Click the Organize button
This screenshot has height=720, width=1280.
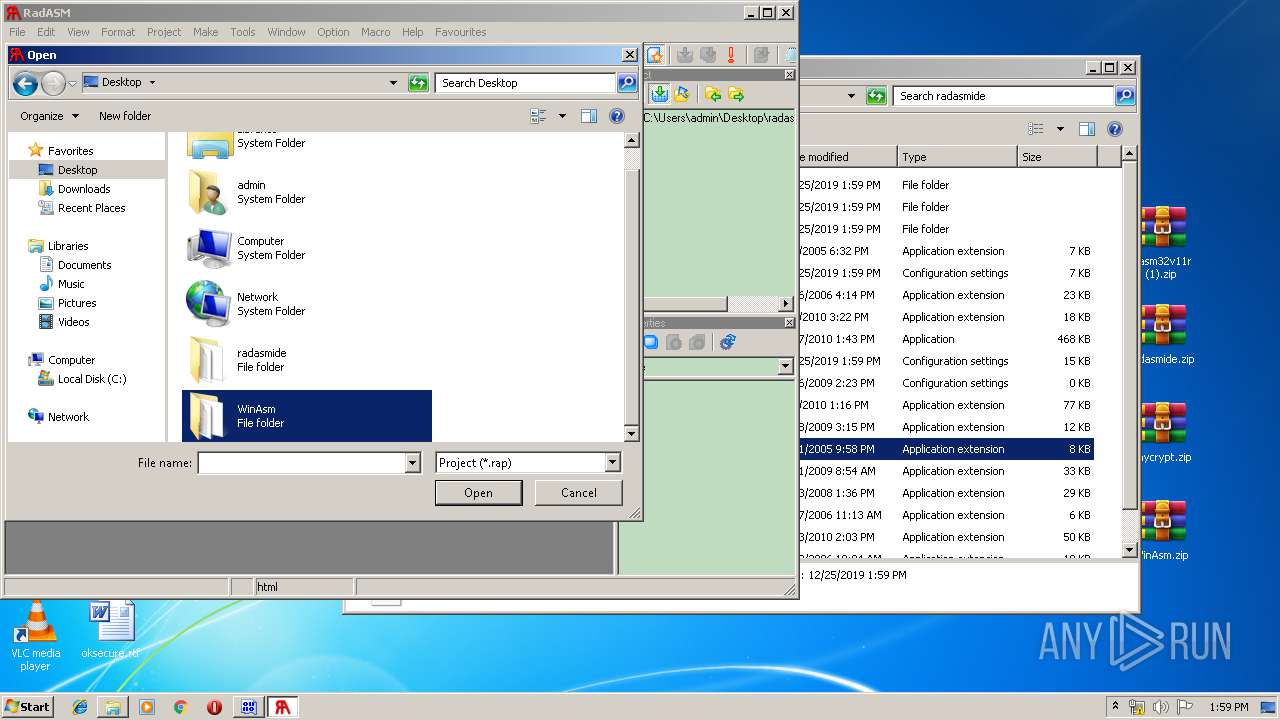[x=49, y=116]
